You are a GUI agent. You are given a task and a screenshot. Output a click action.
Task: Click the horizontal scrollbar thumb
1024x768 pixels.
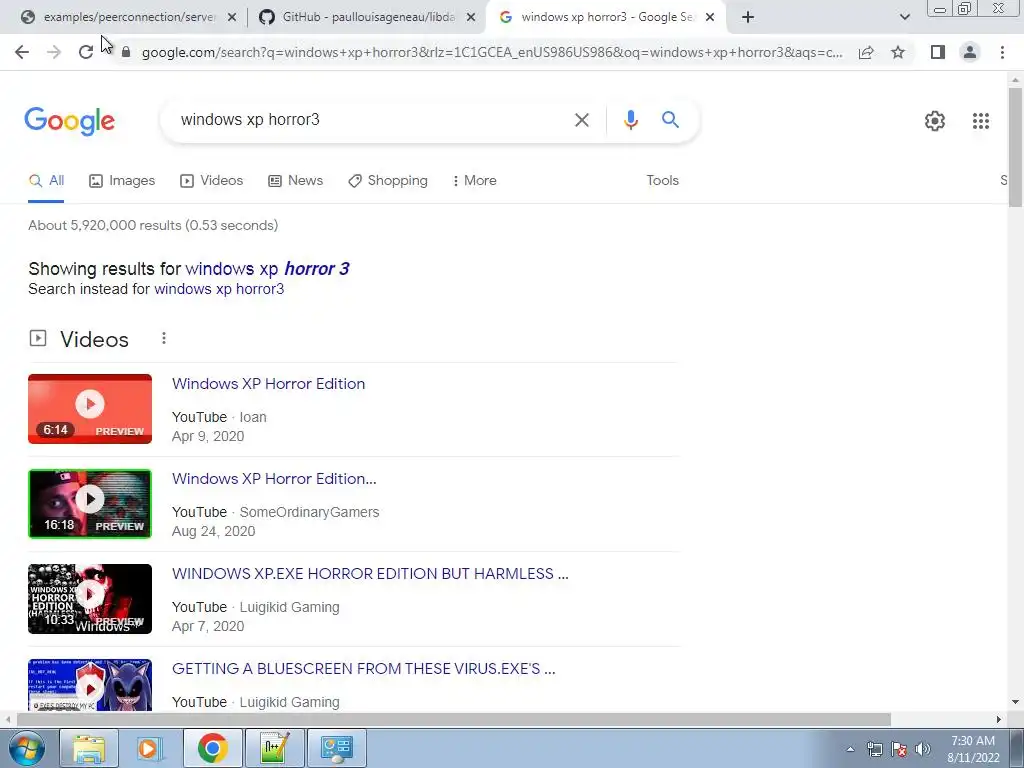[454, 719]
